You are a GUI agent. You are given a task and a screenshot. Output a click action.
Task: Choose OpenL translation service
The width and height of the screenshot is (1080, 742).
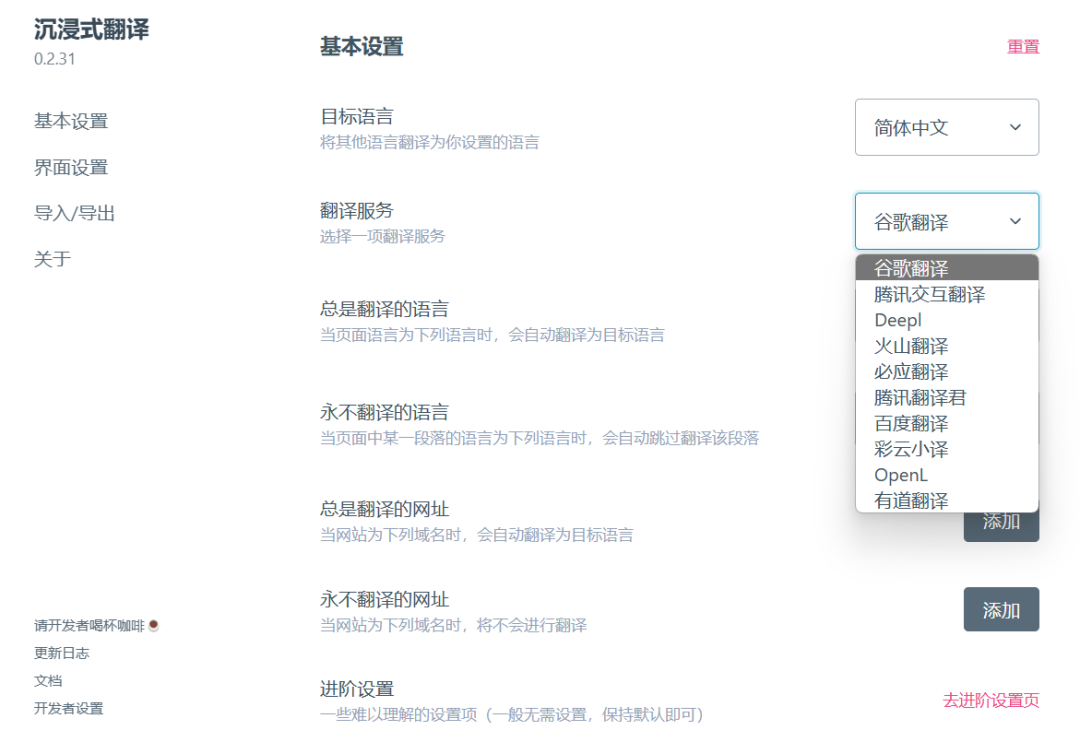(x=946, y=475)
